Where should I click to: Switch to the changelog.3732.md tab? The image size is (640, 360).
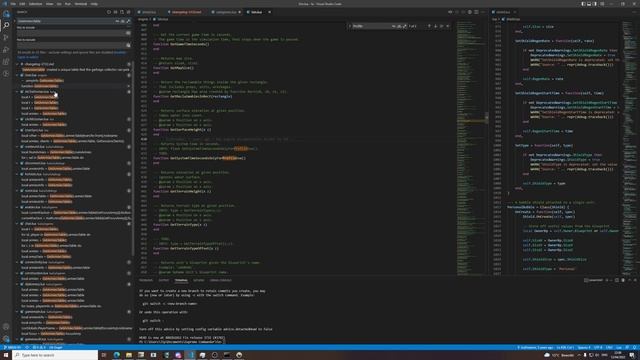[187, 12]
